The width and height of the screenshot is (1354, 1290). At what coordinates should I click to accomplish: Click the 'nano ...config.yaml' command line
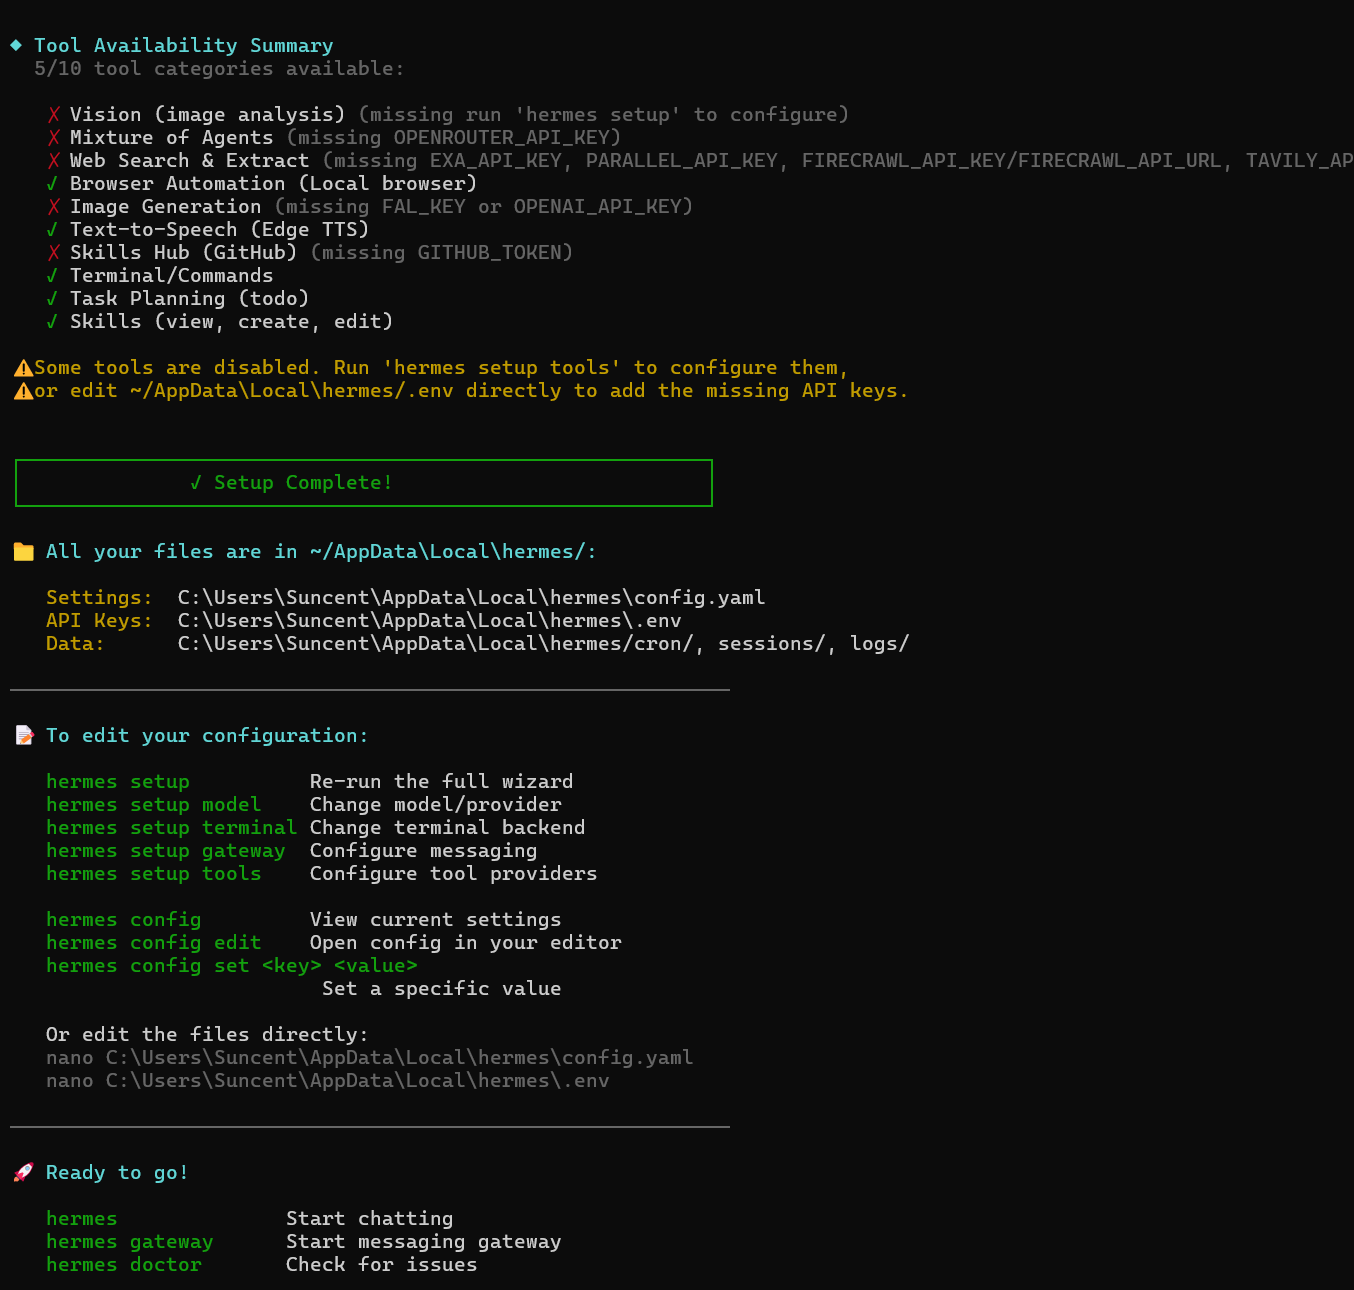click(x=369, y=1058)
